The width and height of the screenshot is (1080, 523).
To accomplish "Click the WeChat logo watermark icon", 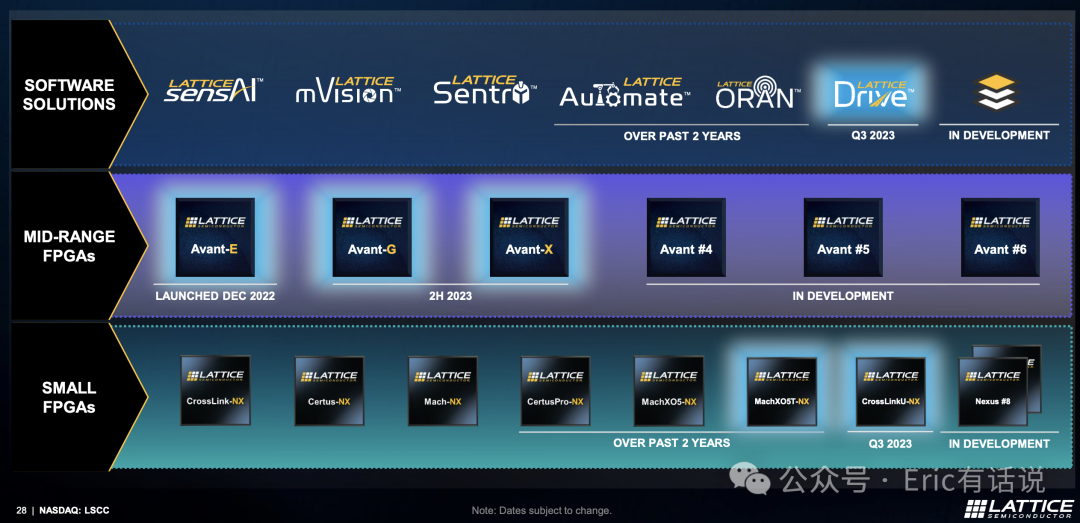I will (750, 478).
